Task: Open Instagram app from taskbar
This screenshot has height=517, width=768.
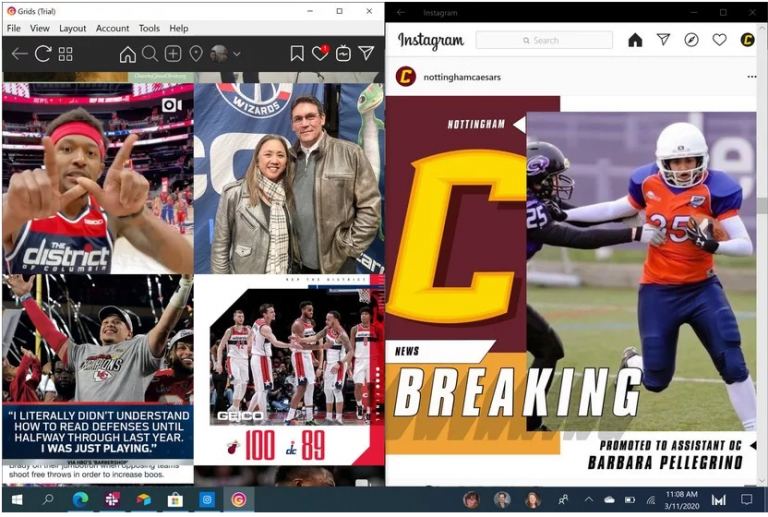Action: [207, 500]
